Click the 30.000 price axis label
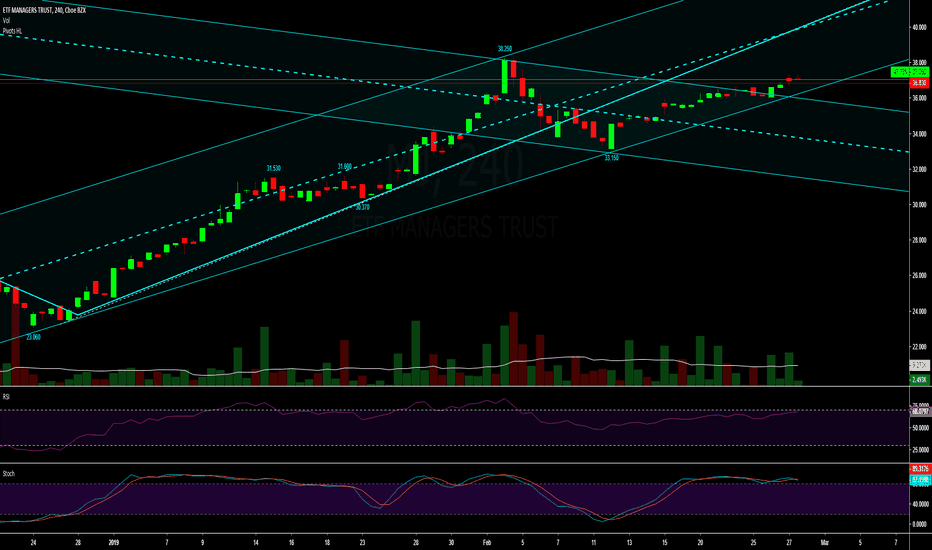 (x=919, y=205)
